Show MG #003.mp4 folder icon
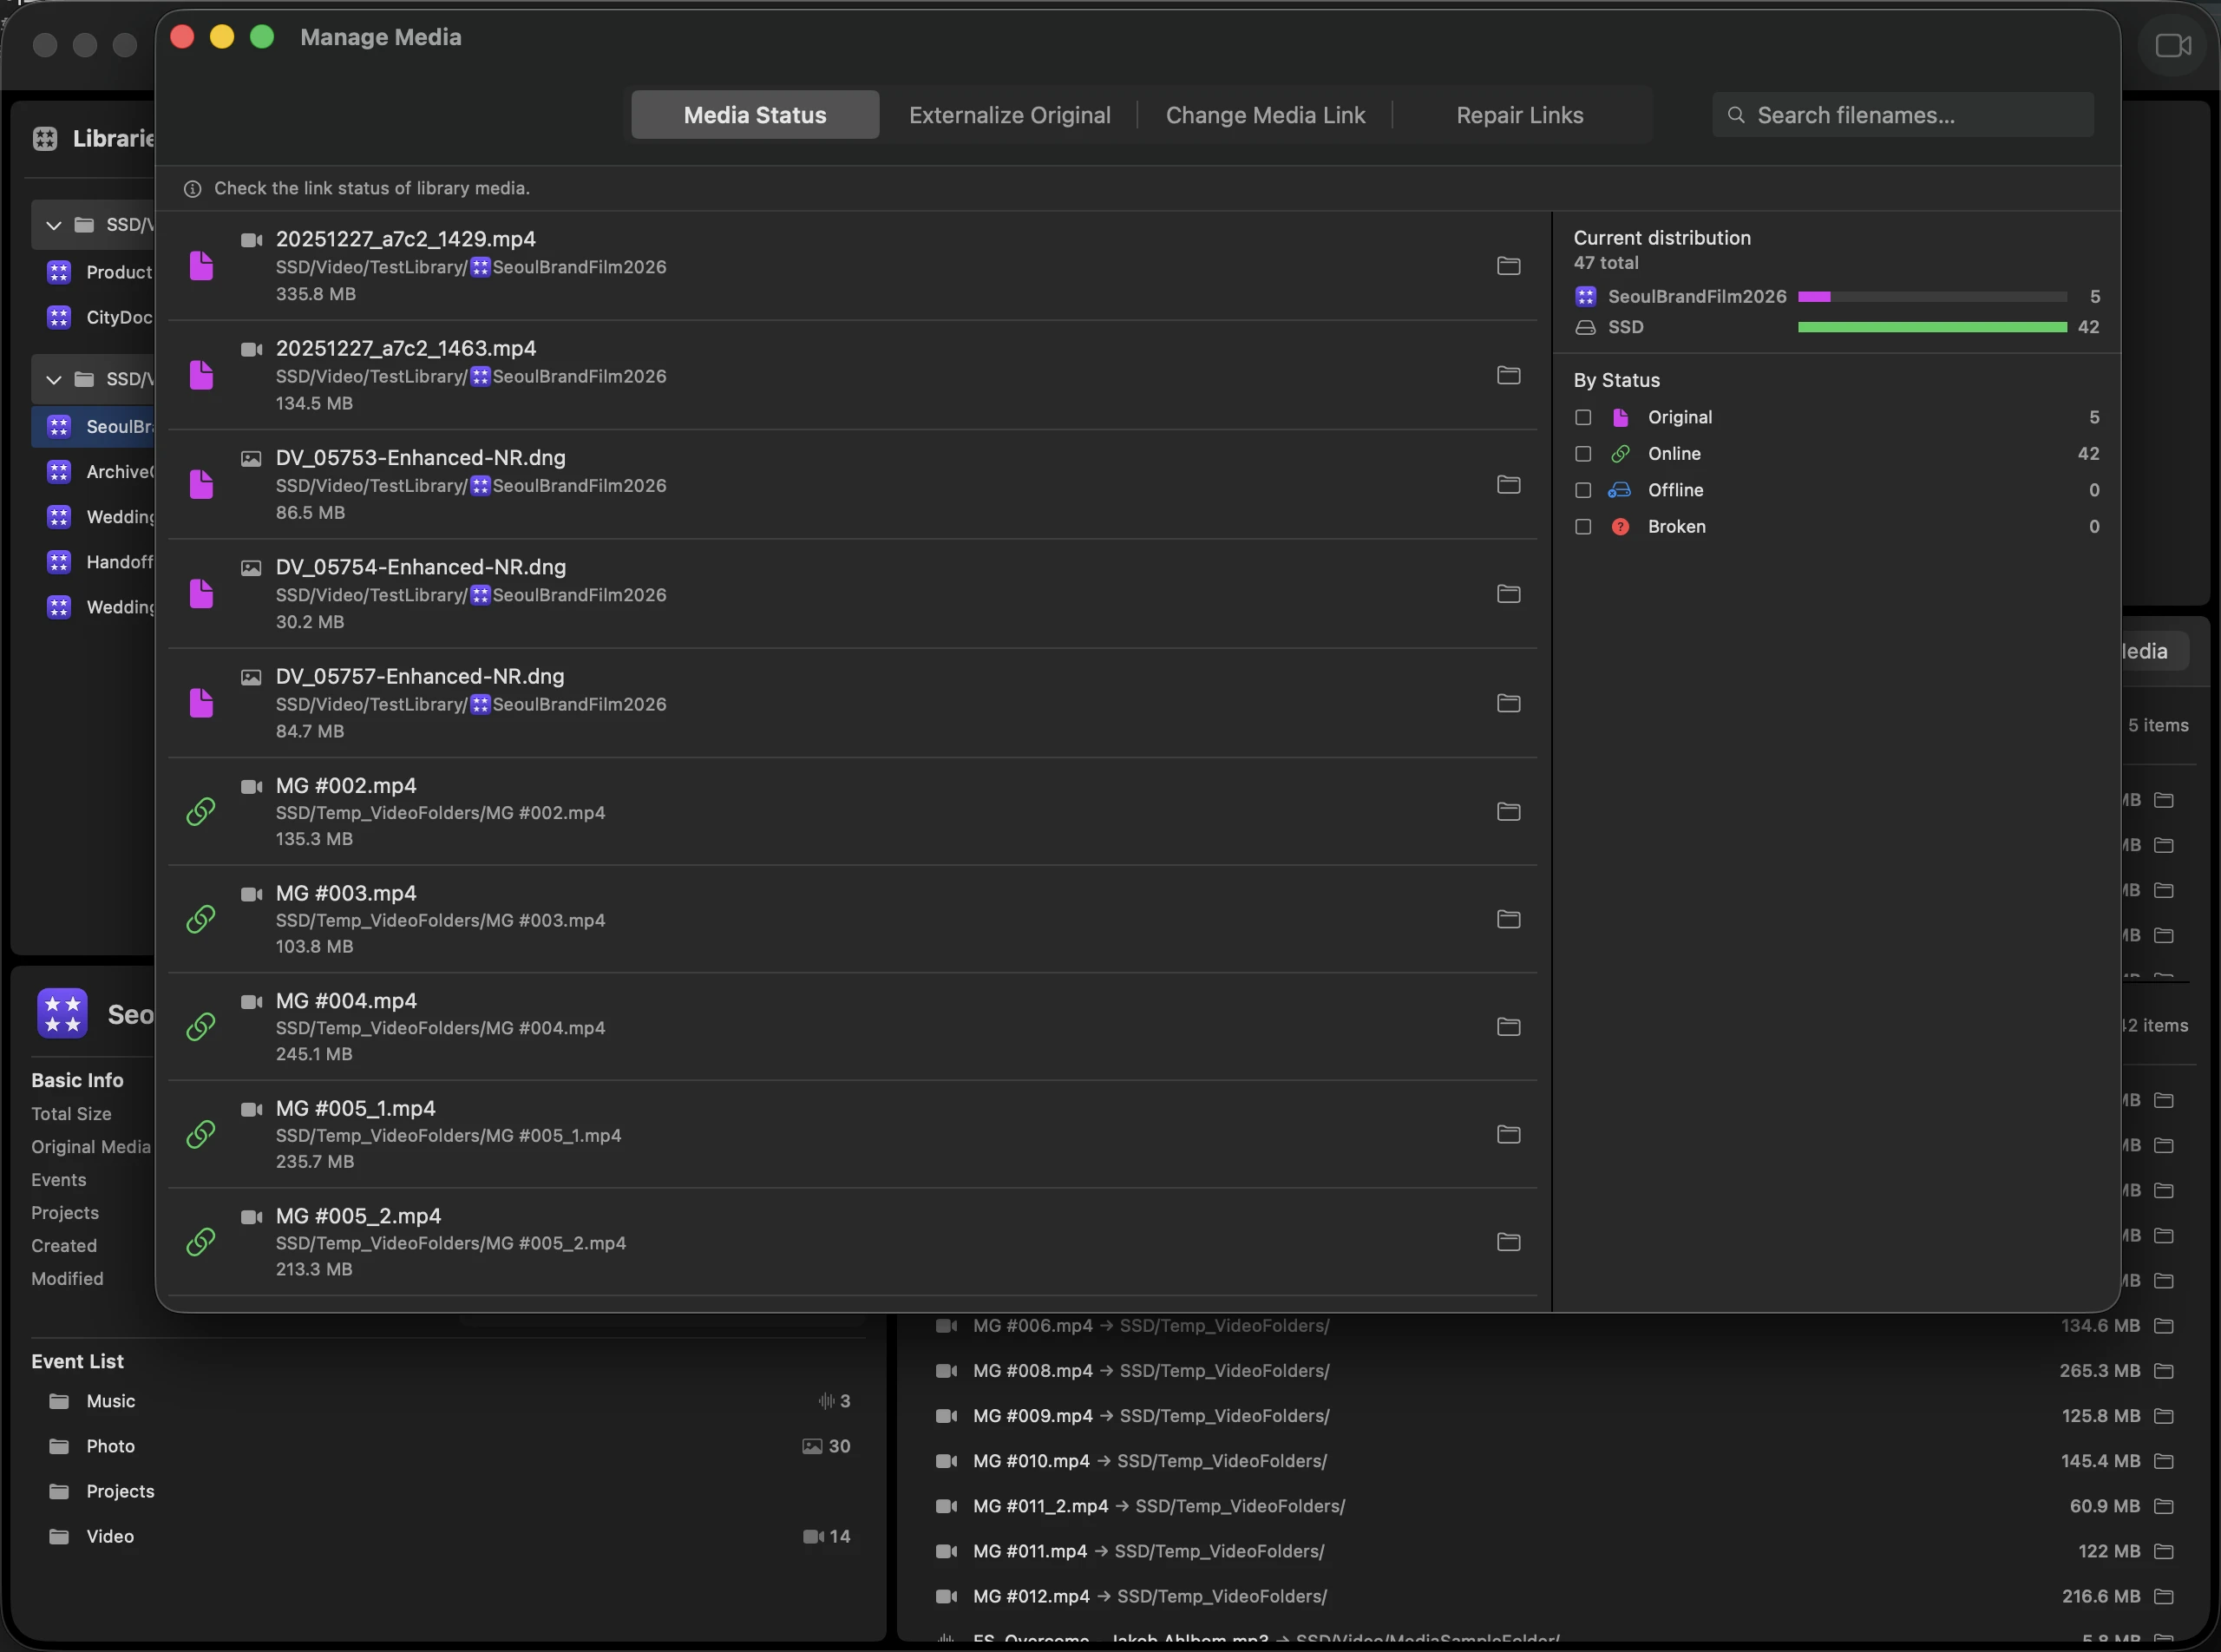 tap(1508, 919)
